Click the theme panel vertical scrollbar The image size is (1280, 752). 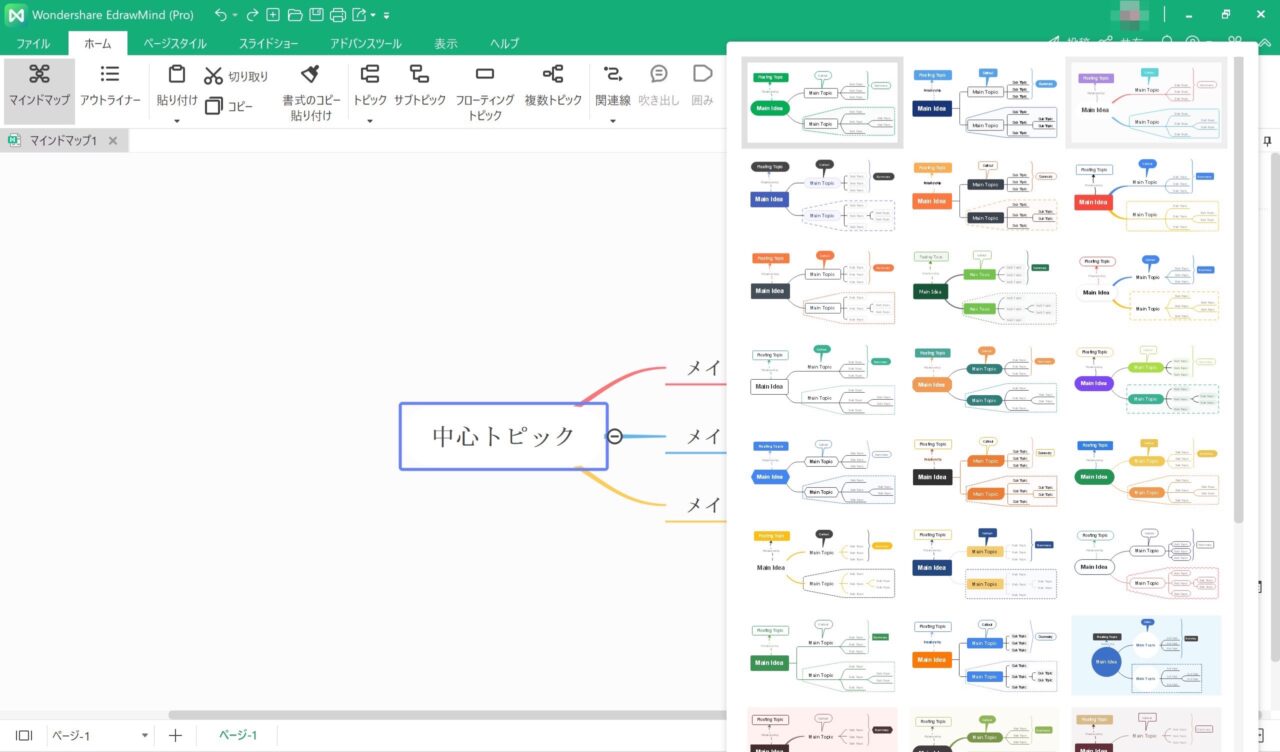[1239, 290]
